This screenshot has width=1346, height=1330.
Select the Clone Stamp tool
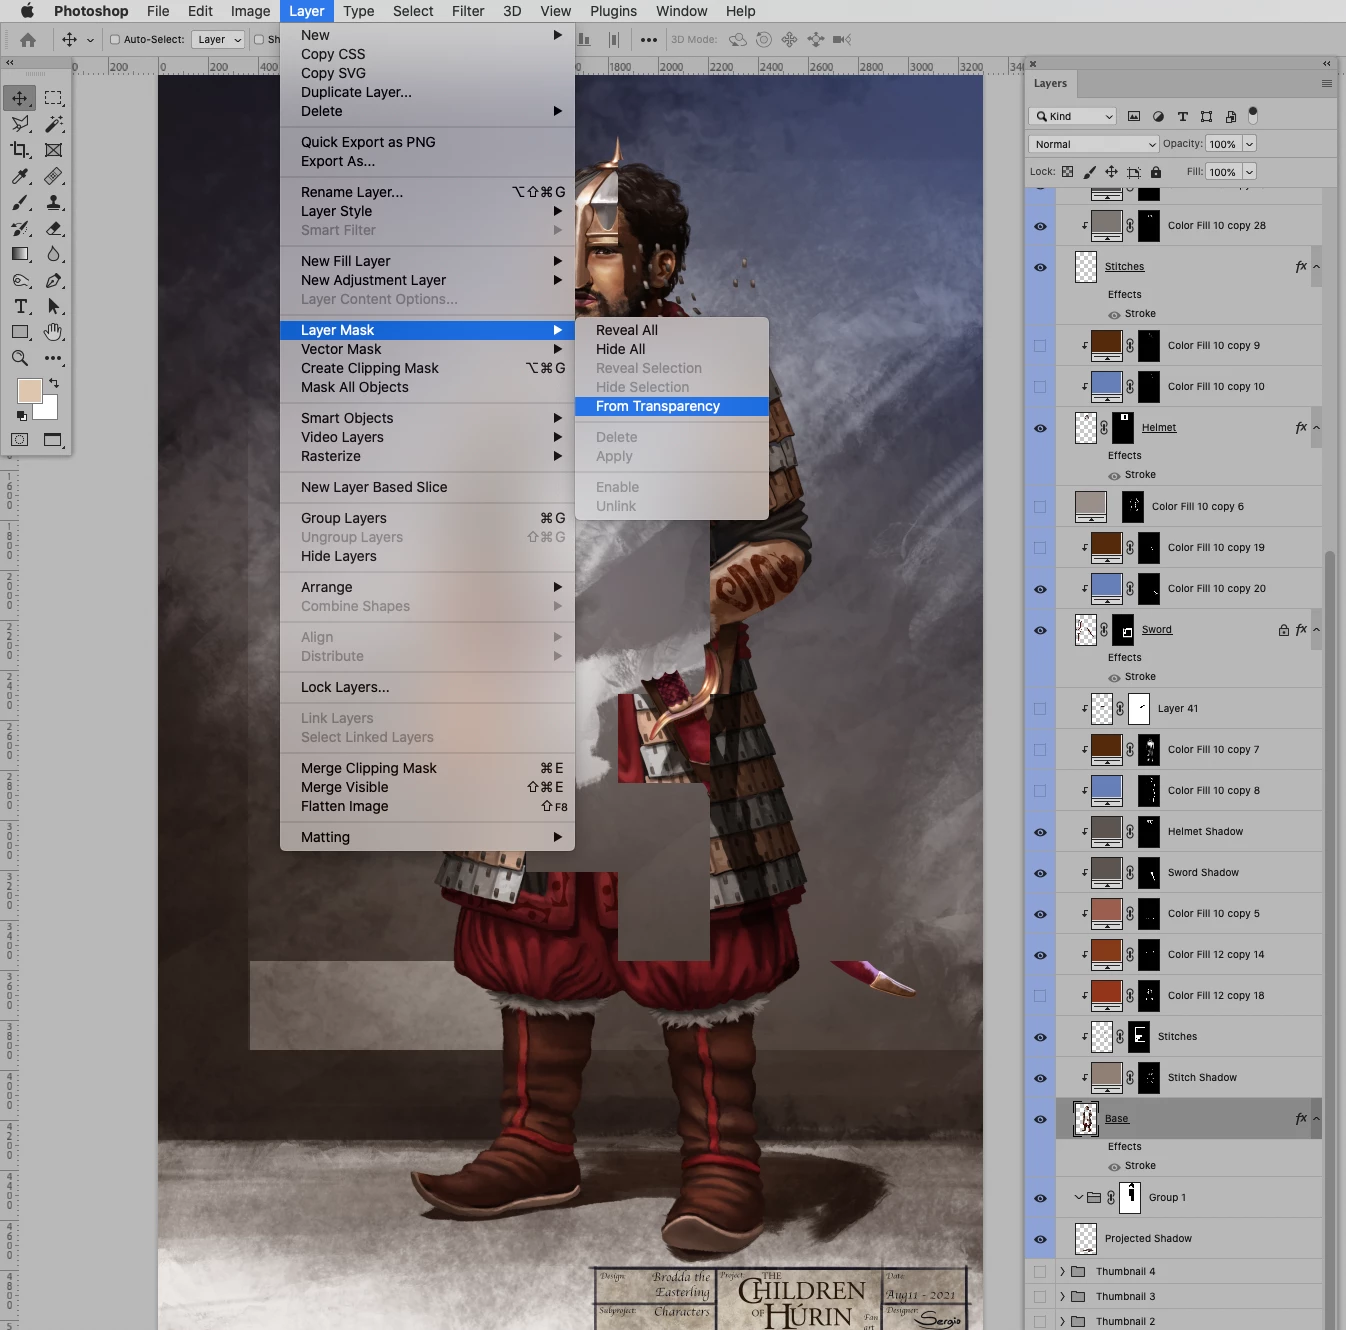(54, 202)
